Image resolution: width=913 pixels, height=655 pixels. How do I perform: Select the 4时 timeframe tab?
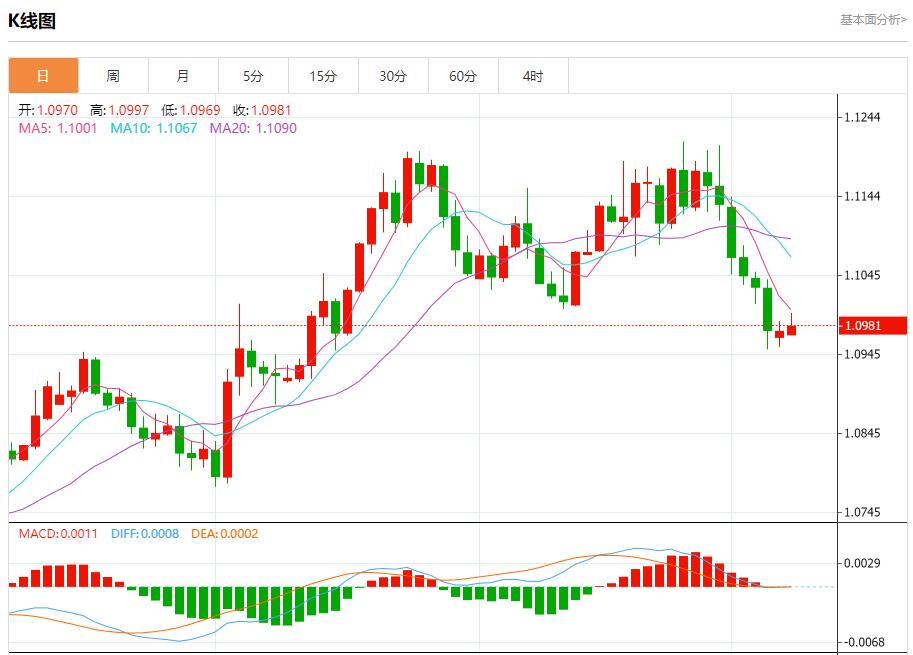coord(533,76)
